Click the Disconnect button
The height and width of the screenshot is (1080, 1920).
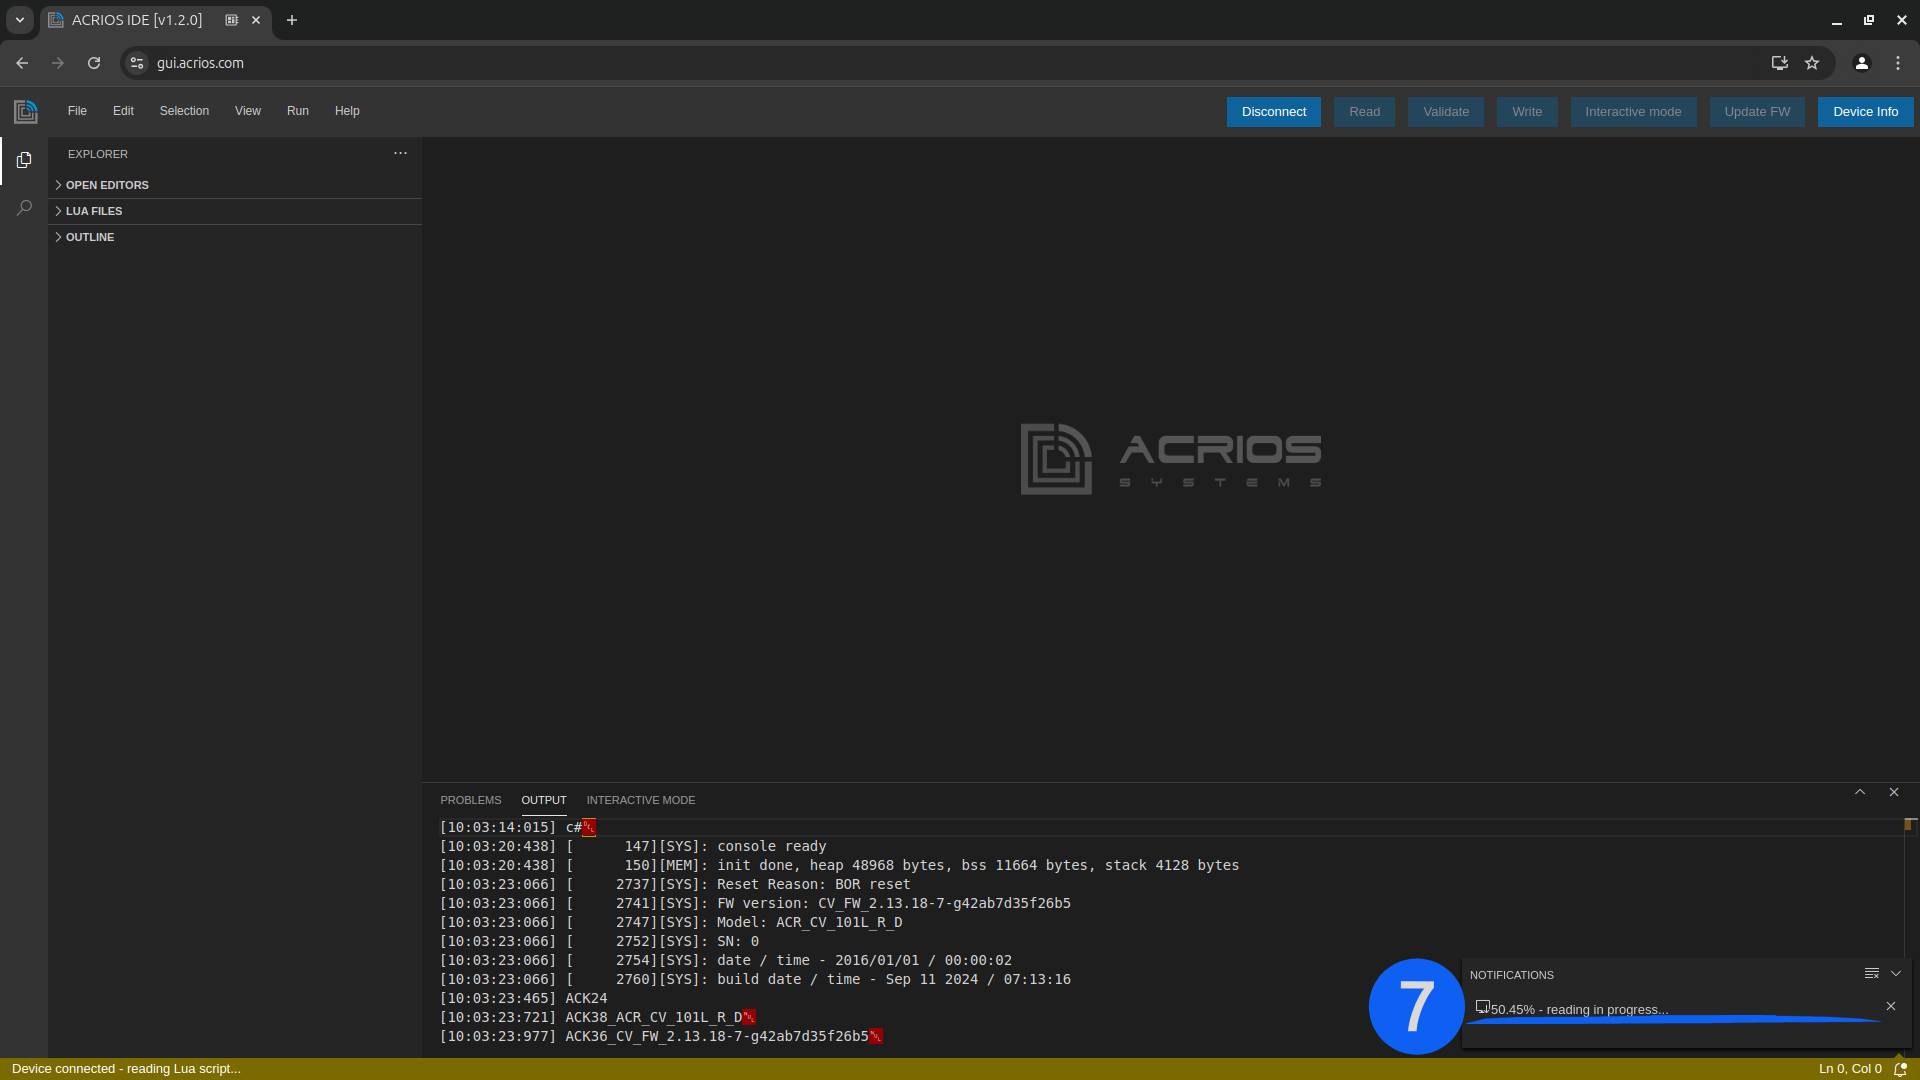tap(1274, 112)
